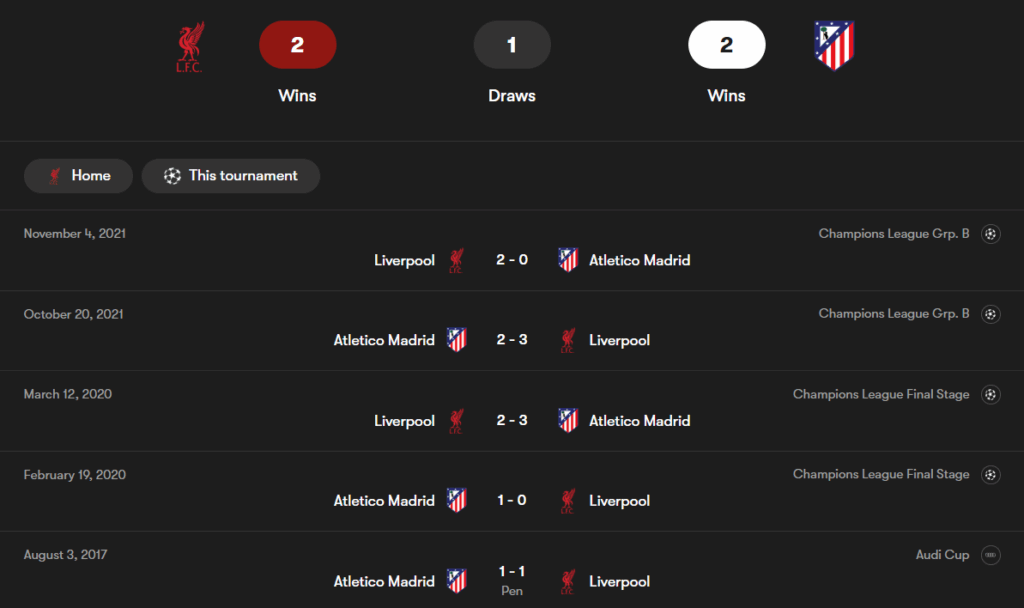The image size is (1024, 608).
Task: Click the Champions League icon for October 20 match
Action: point(990,314)
